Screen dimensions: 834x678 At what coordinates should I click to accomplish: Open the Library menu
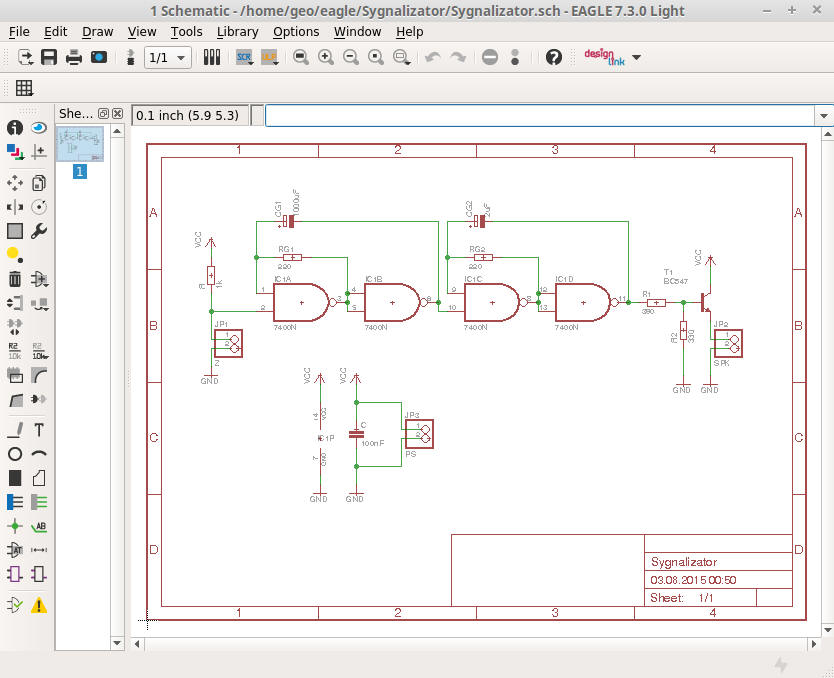pyautogui.click(x=237, y=31)
